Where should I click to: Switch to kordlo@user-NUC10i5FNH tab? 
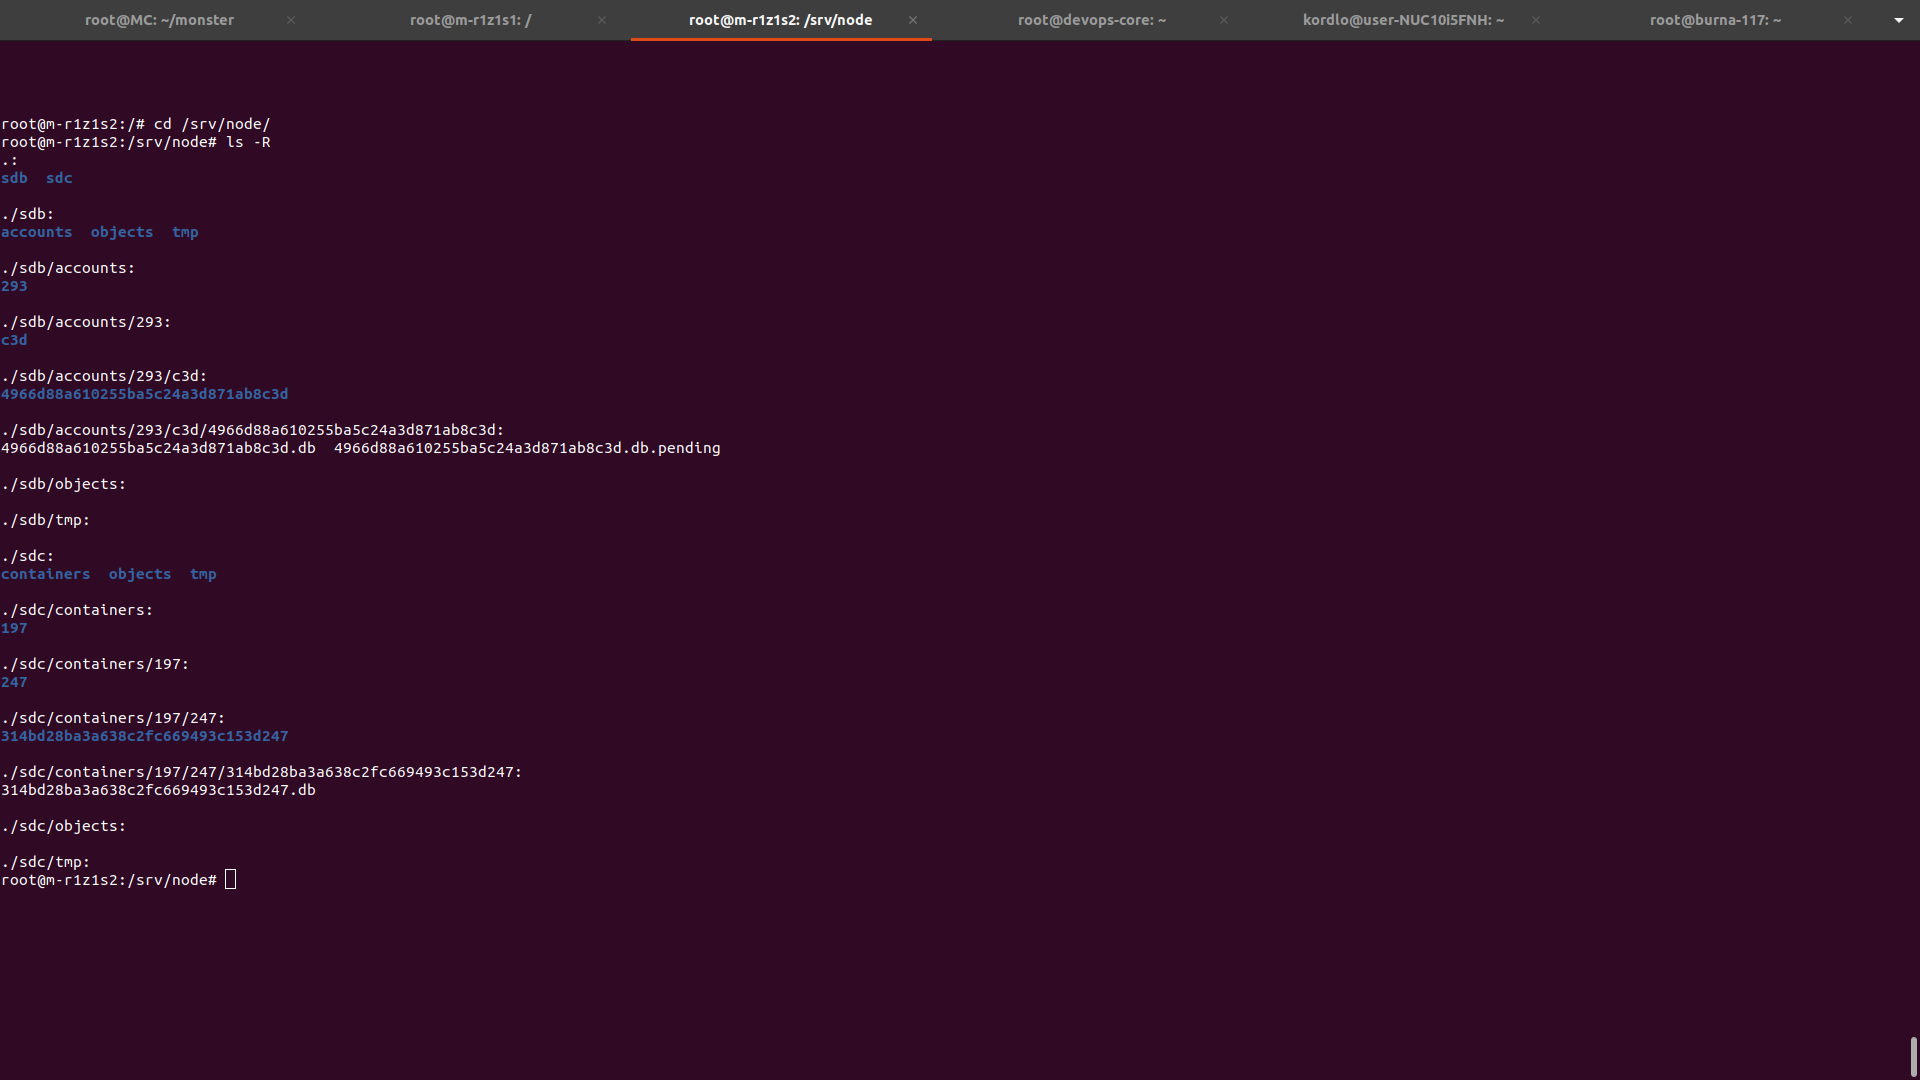pos(1402,20)
